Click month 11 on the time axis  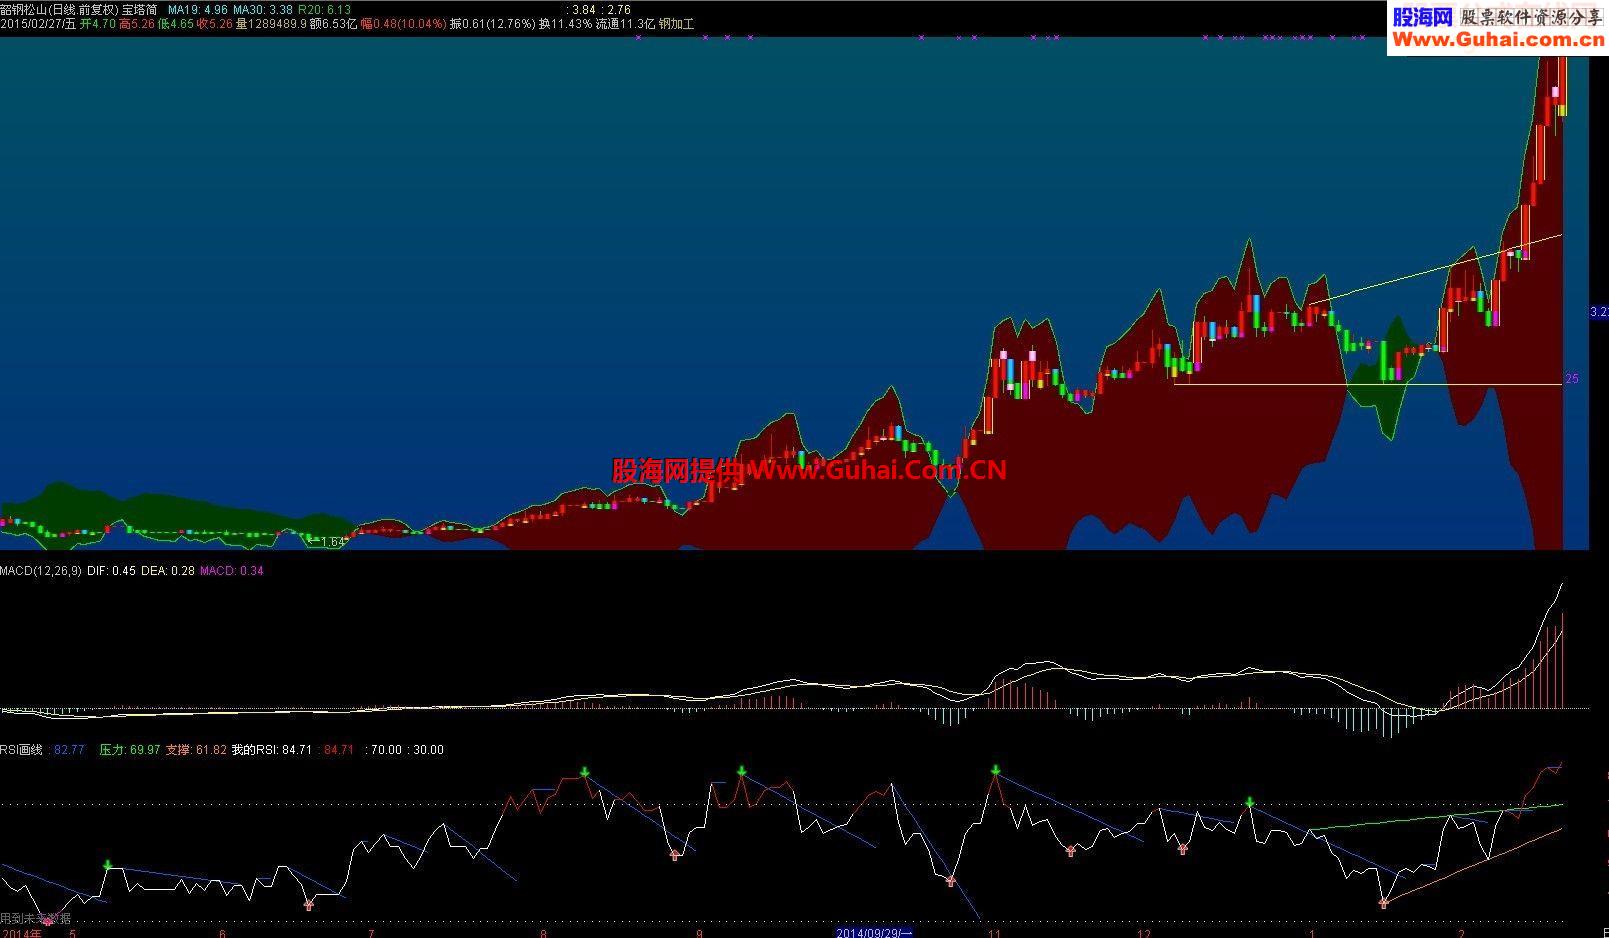pos(994,933)
